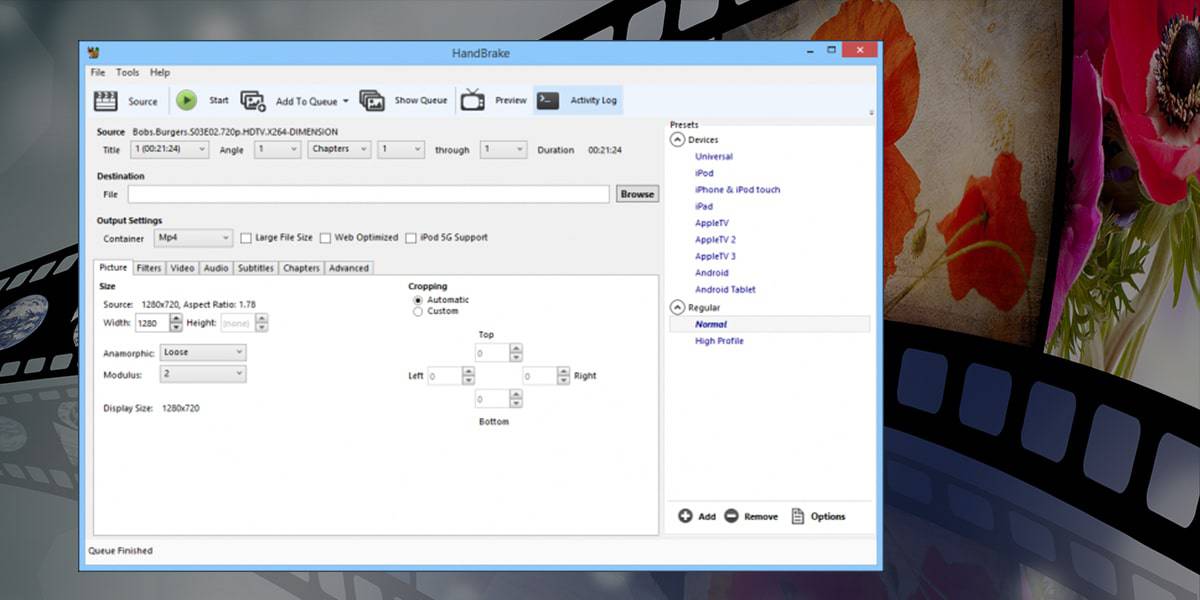Viewport: 1200px width, 600px height.
Task: Collapse the Regular preset group
Action: tap(678, 307)
